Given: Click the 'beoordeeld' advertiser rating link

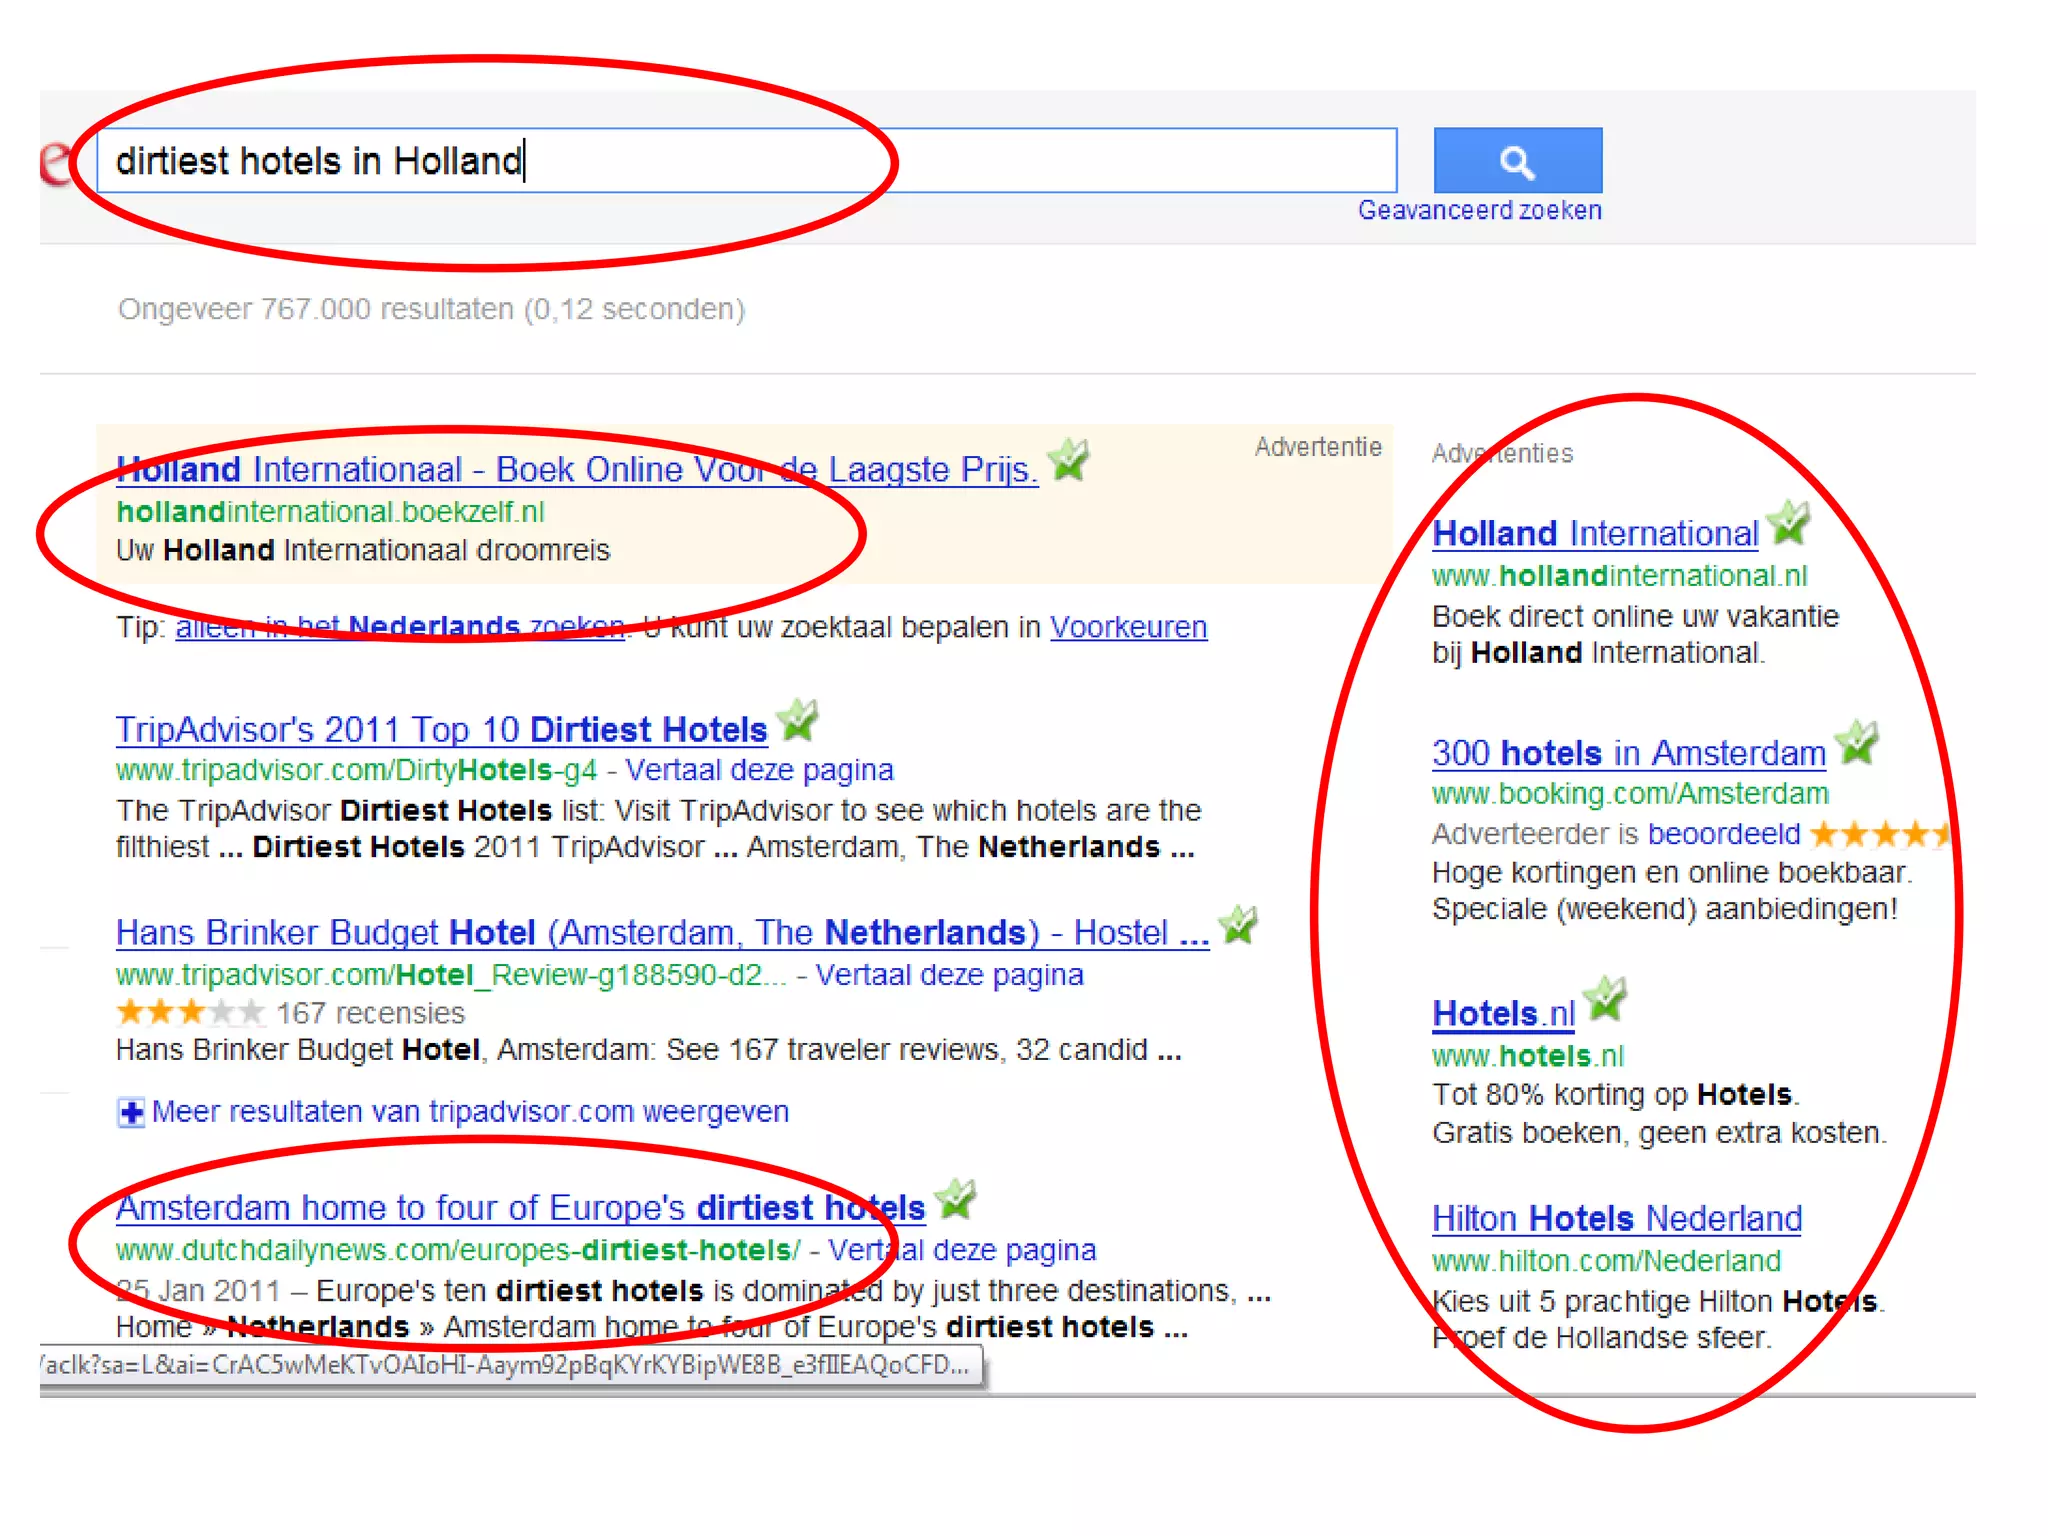Looking at the screenshot, I should (x=1723, y=833).
